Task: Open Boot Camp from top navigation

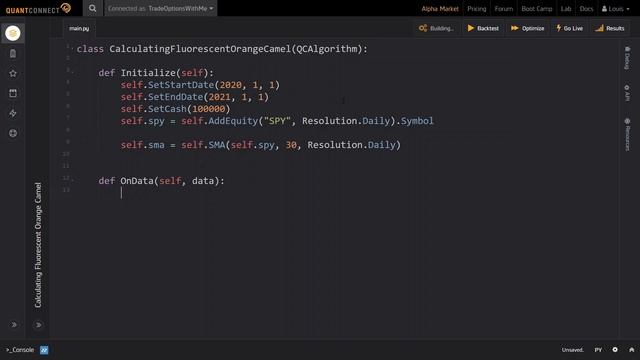Action: tap(537, 9)
